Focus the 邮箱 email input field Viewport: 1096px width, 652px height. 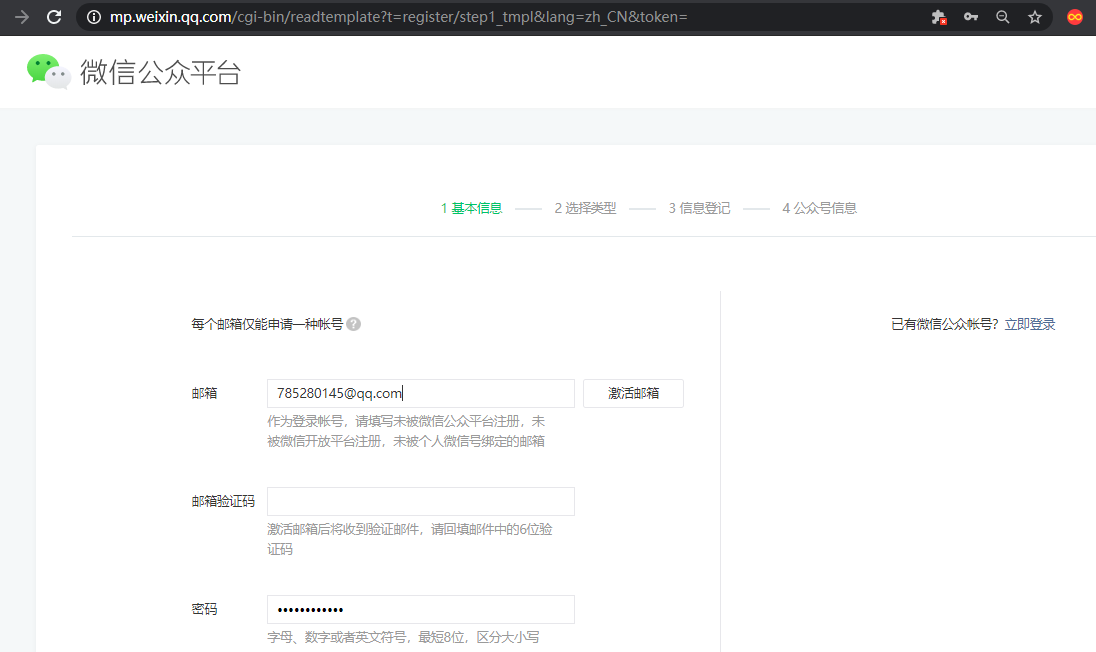tap(421, 393)
